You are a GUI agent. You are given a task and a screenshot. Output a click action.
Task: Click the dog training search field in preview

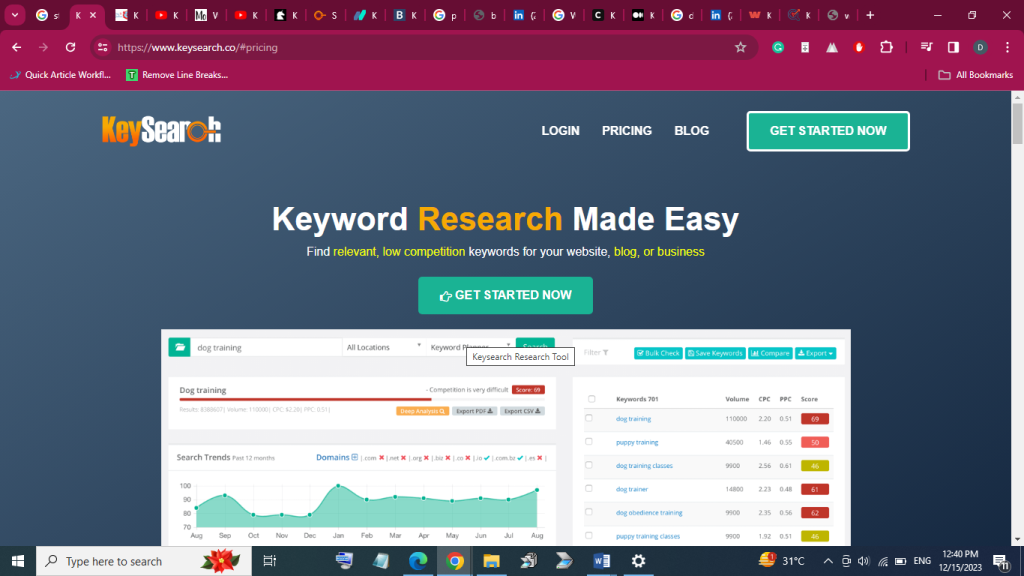(x=266, y=347)
